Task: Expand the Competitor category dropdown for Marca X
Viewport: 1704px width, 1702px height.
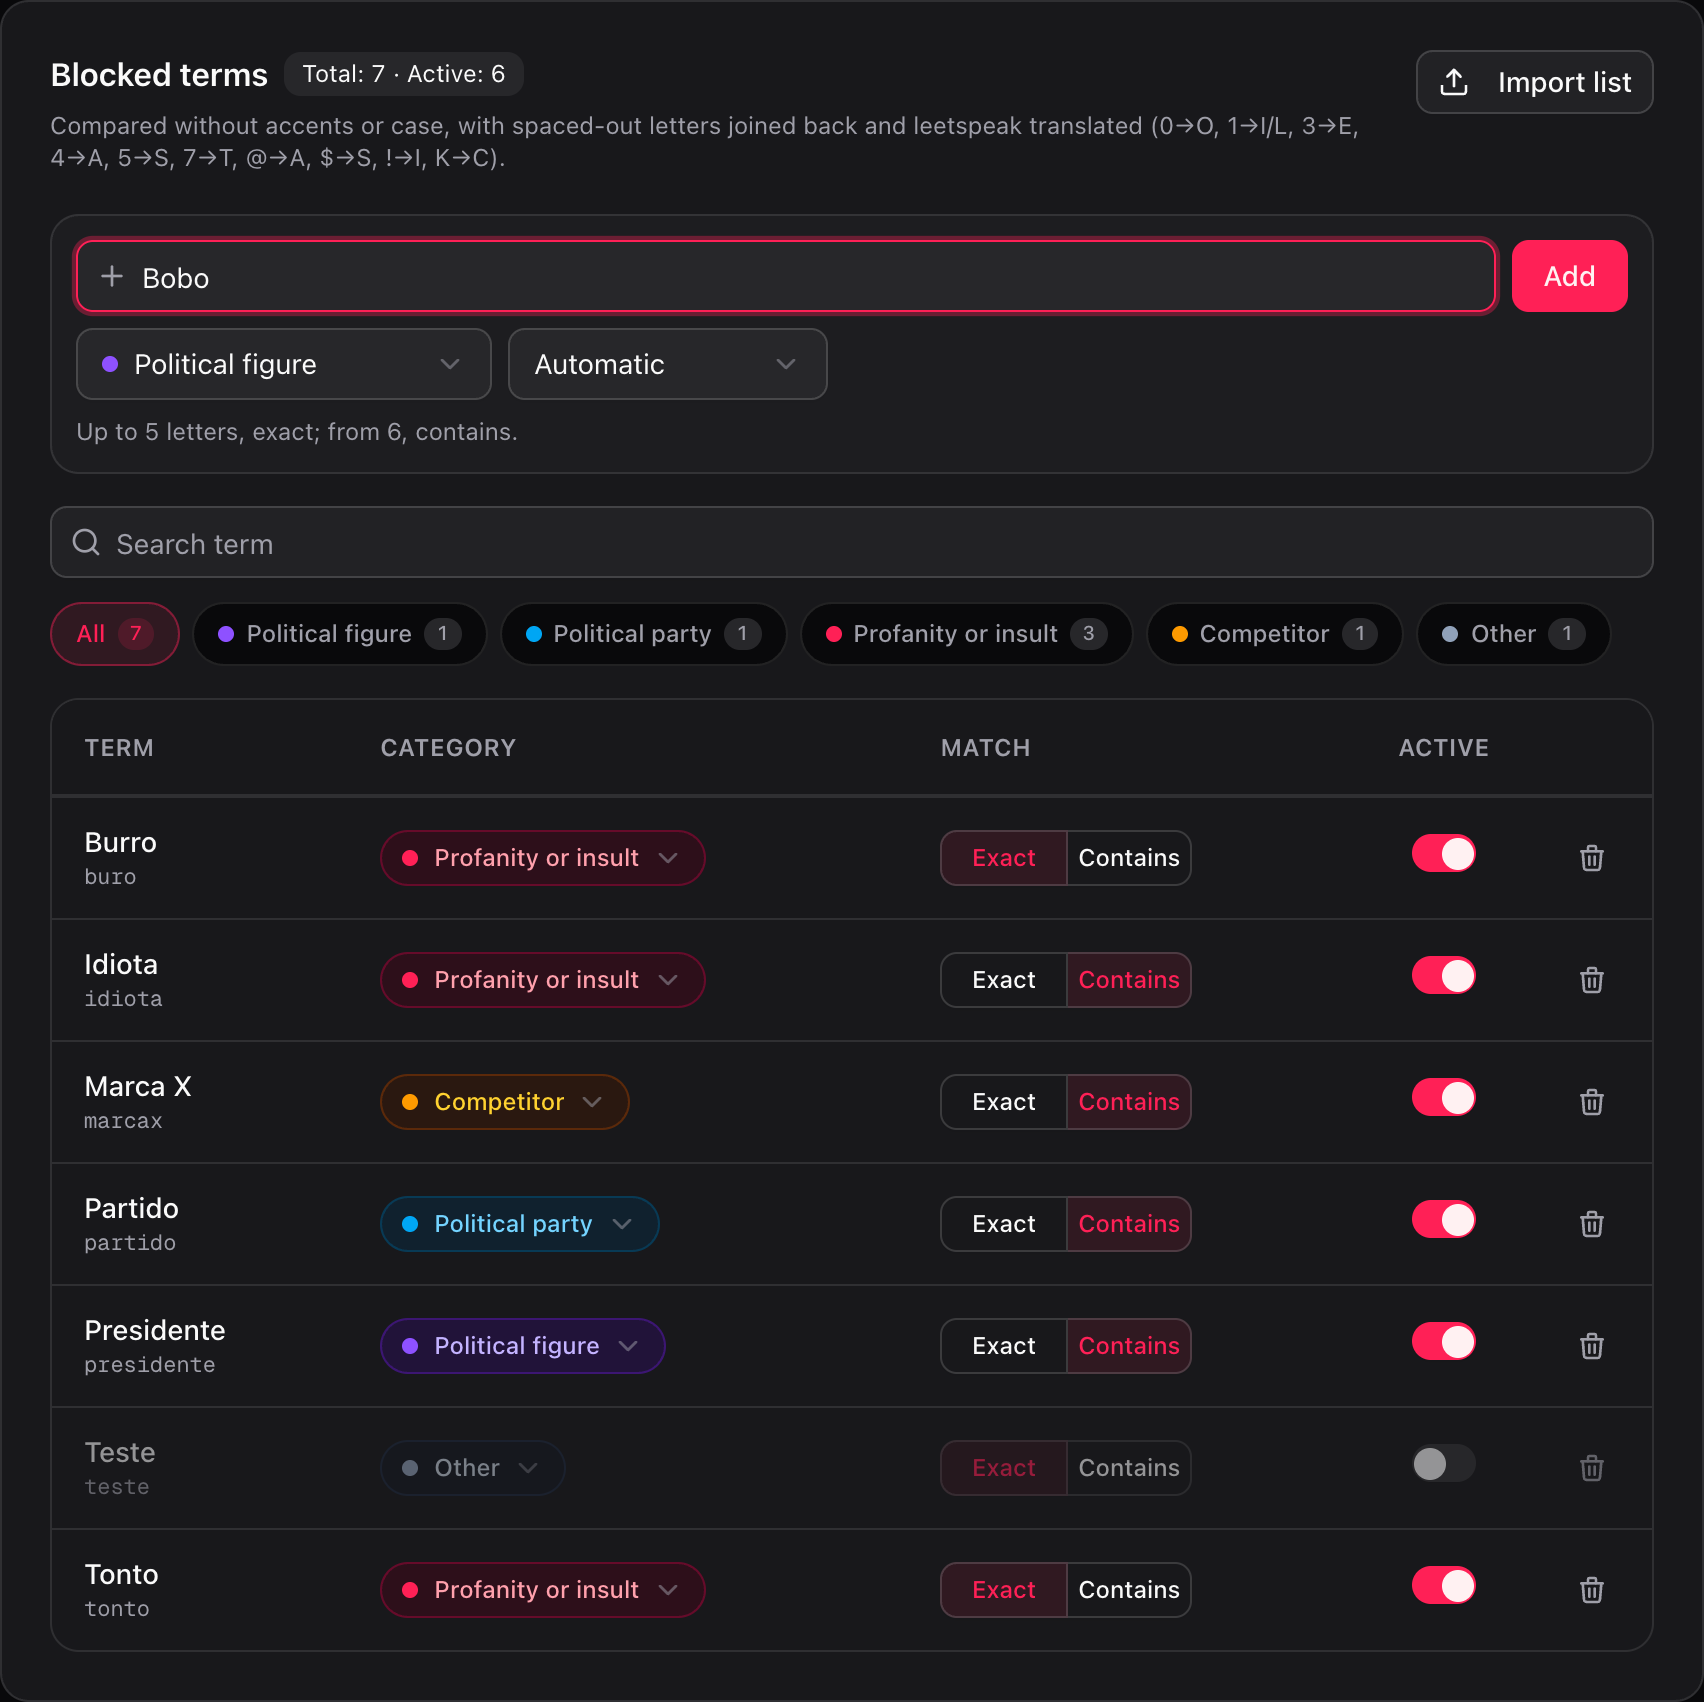Action: coord(504,1102)
